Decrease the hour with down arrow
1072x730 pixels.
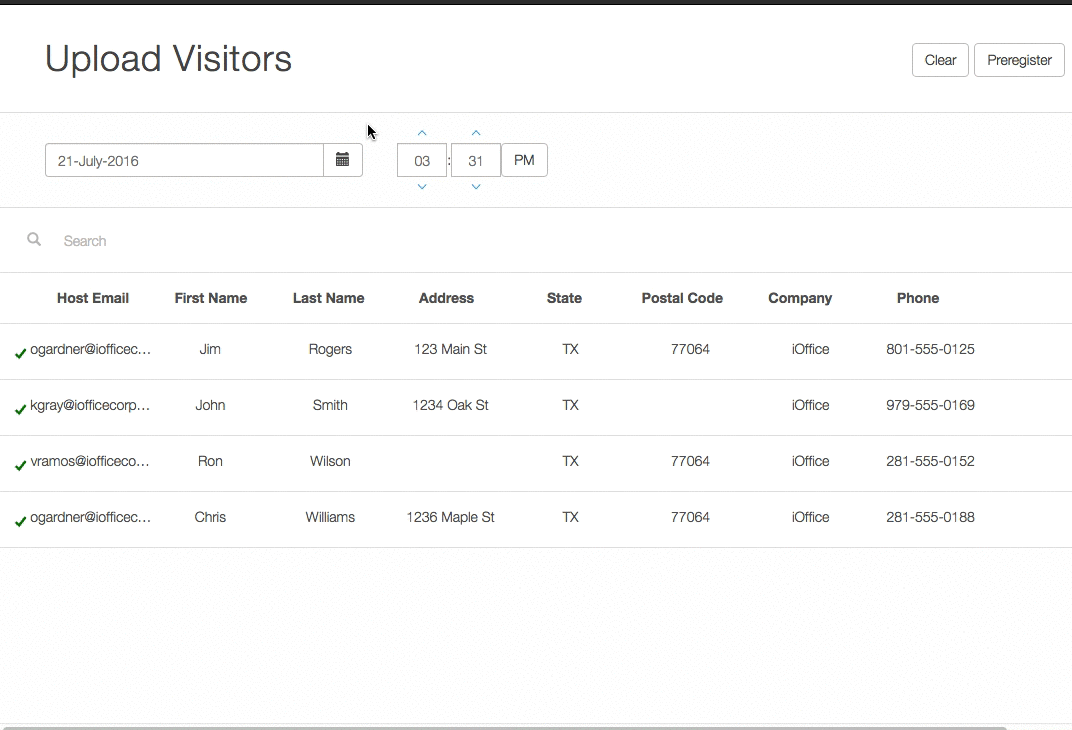click(422, 187)
